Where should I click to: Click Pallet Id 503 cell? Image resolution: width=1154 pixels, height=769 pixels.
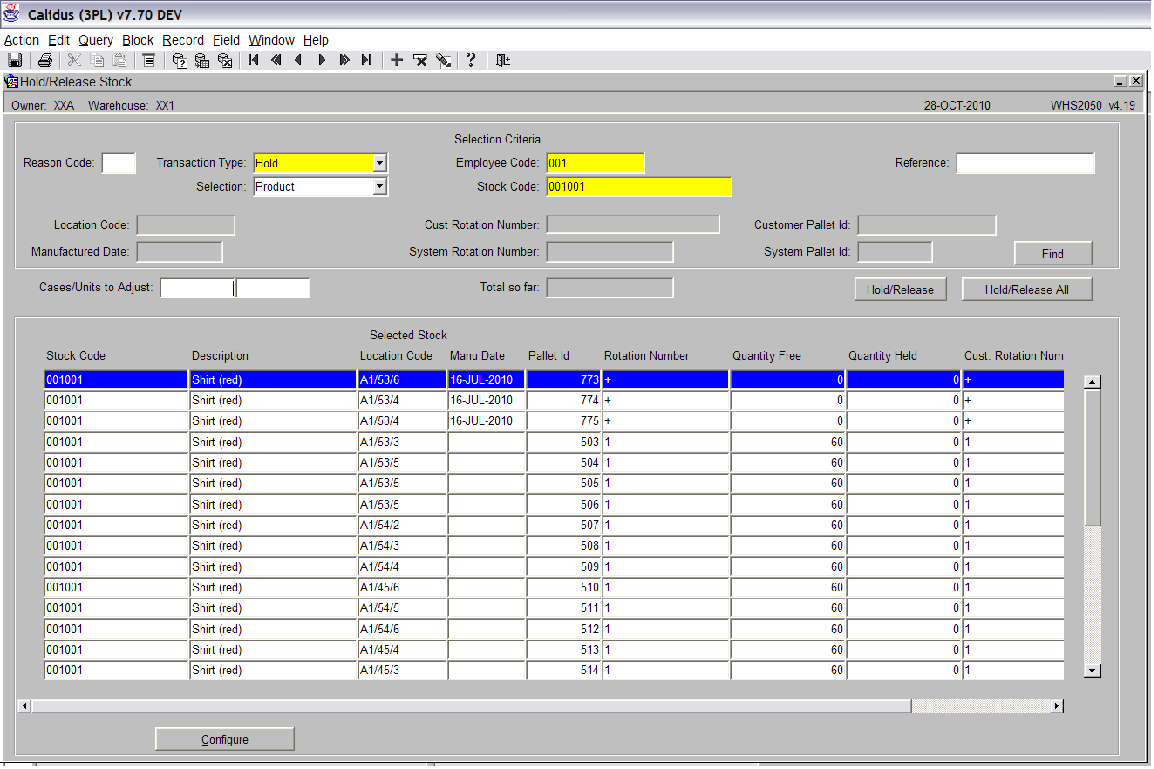[x=563, y=442]
